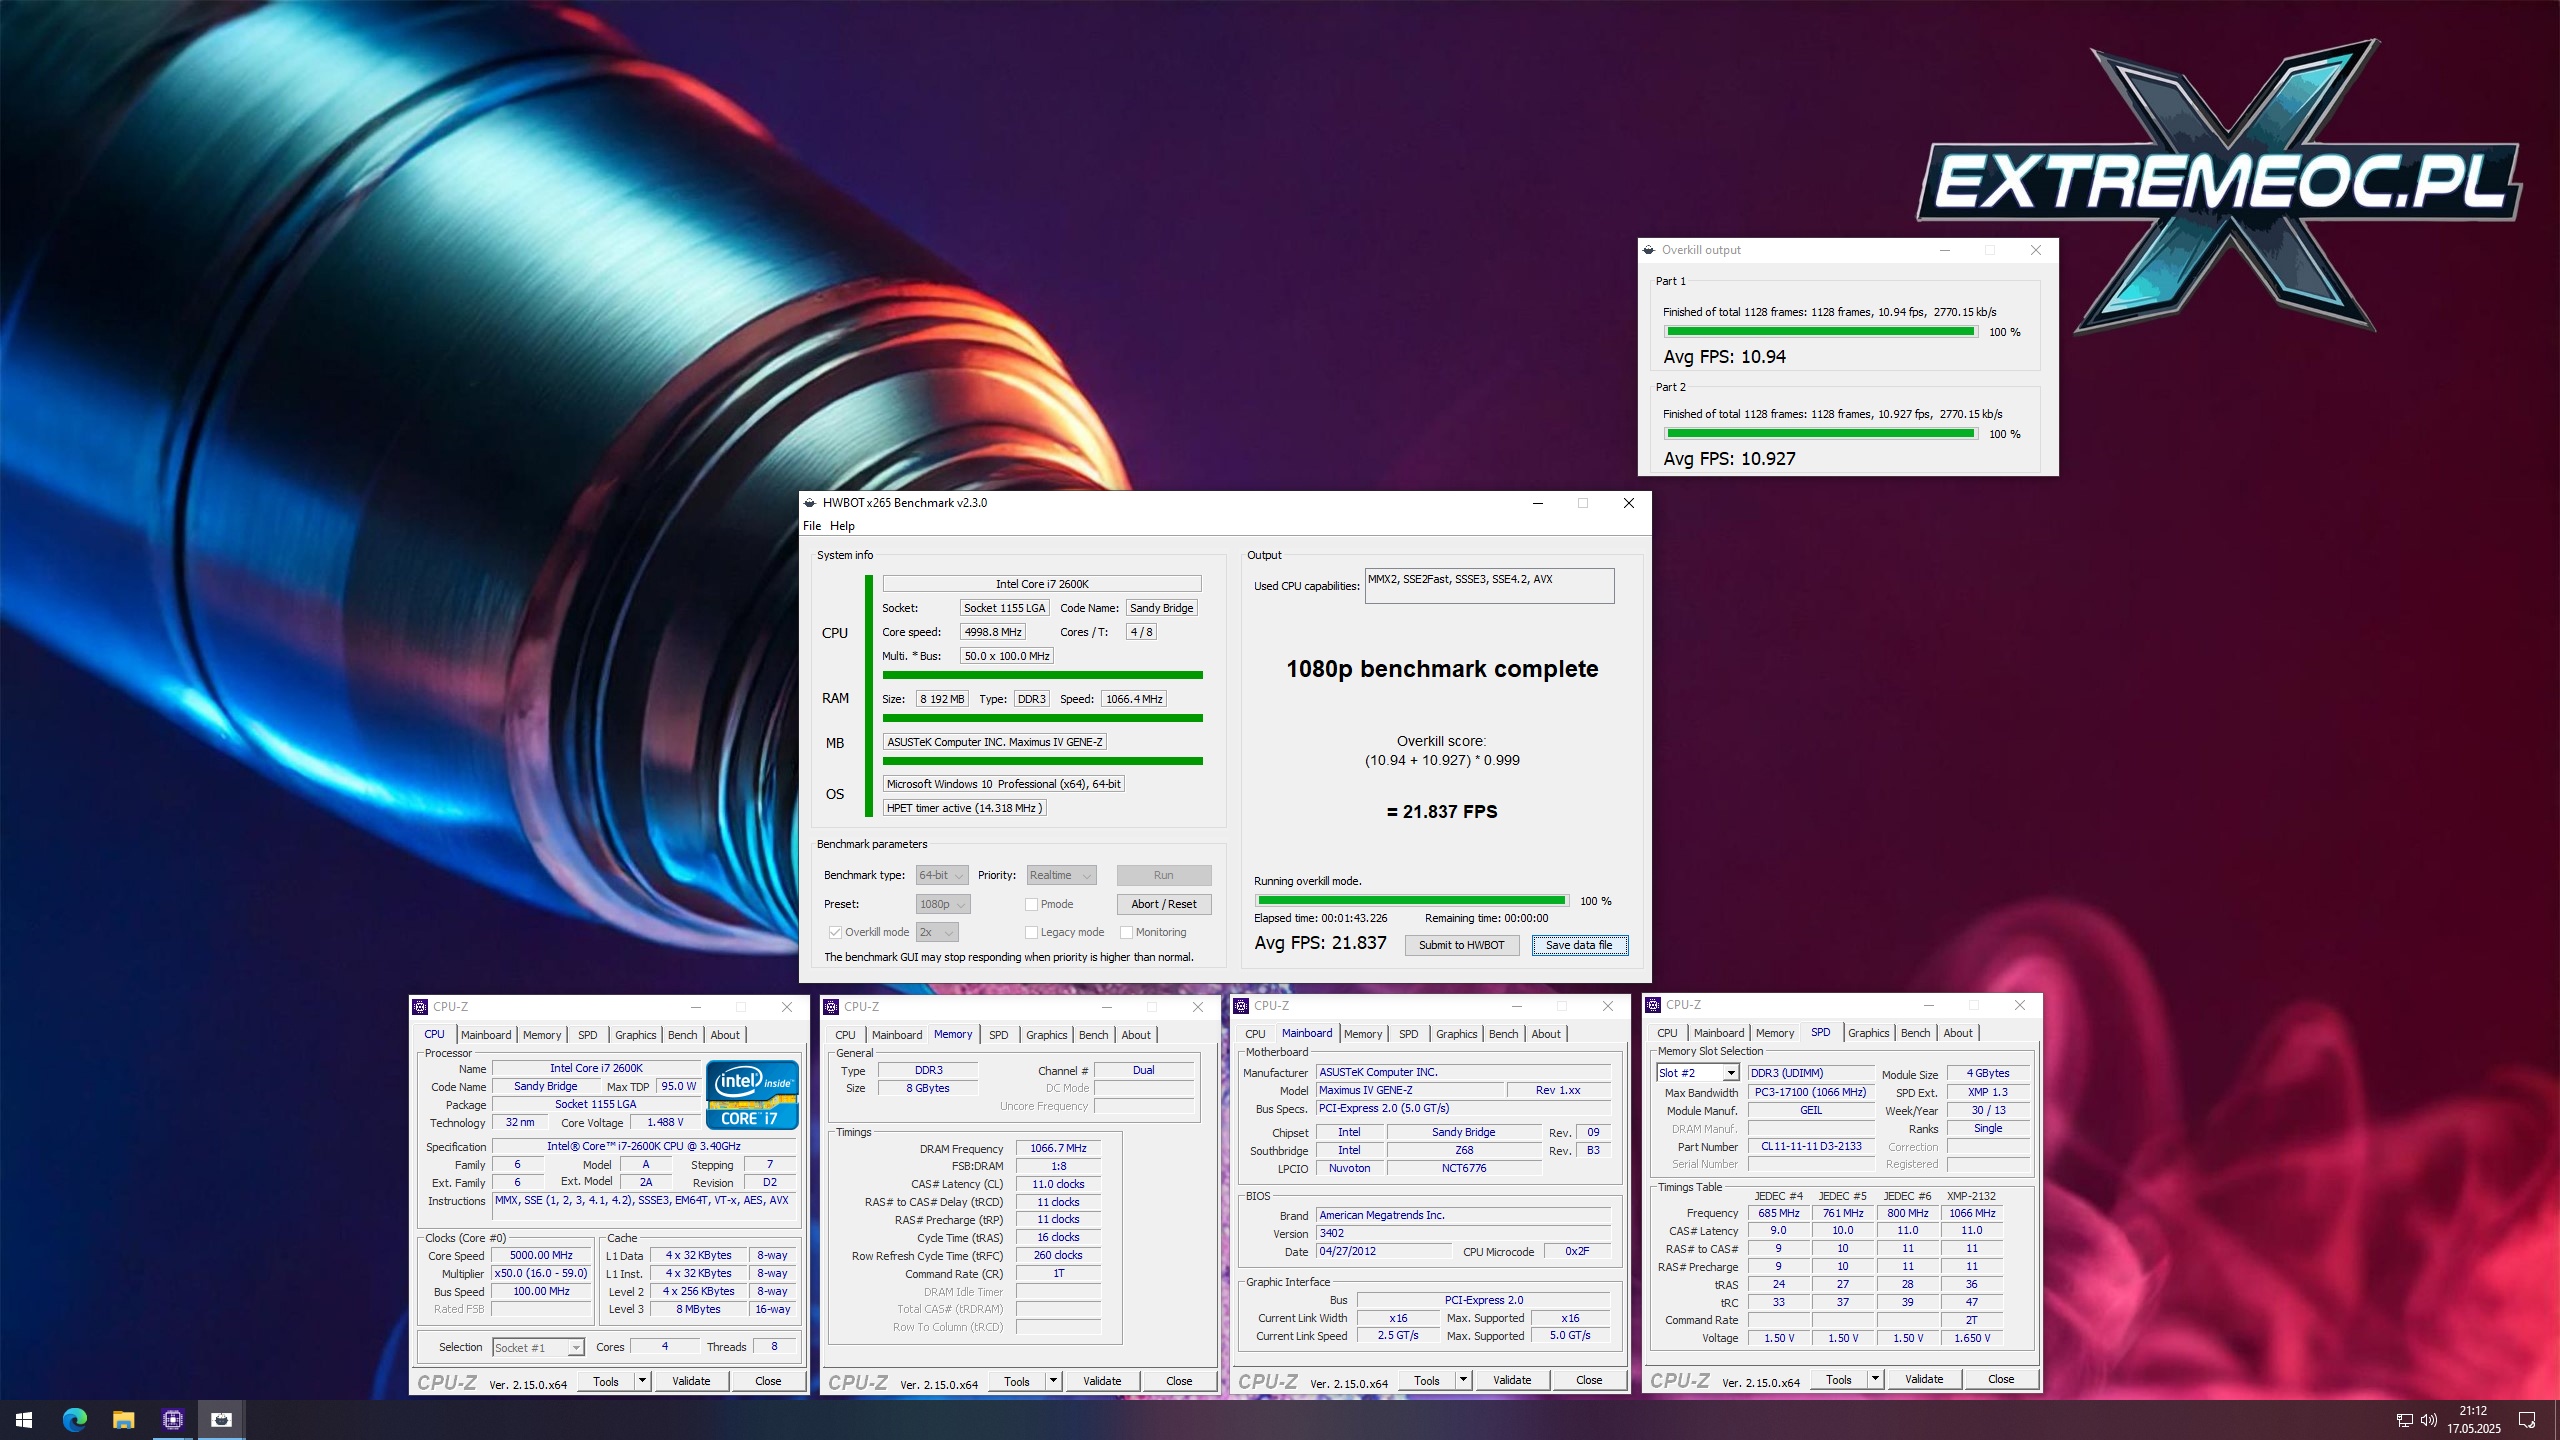
Task: Click Abort / Reset button
Action: [1163, 904]
